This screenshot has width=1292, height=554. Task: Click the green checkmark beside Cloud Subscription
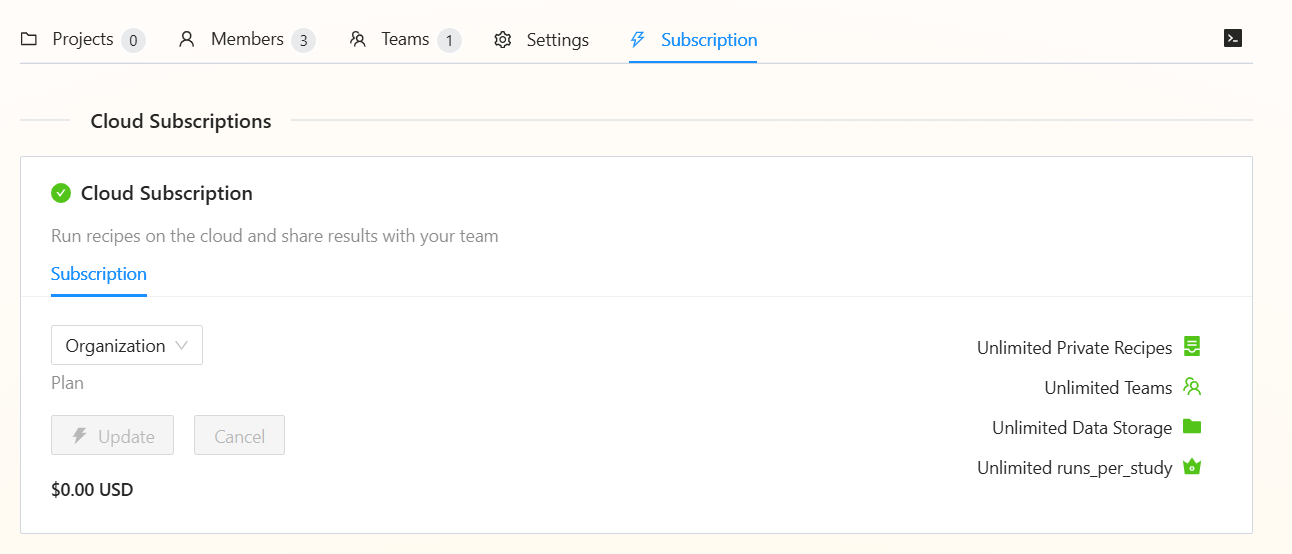point(61,193)
